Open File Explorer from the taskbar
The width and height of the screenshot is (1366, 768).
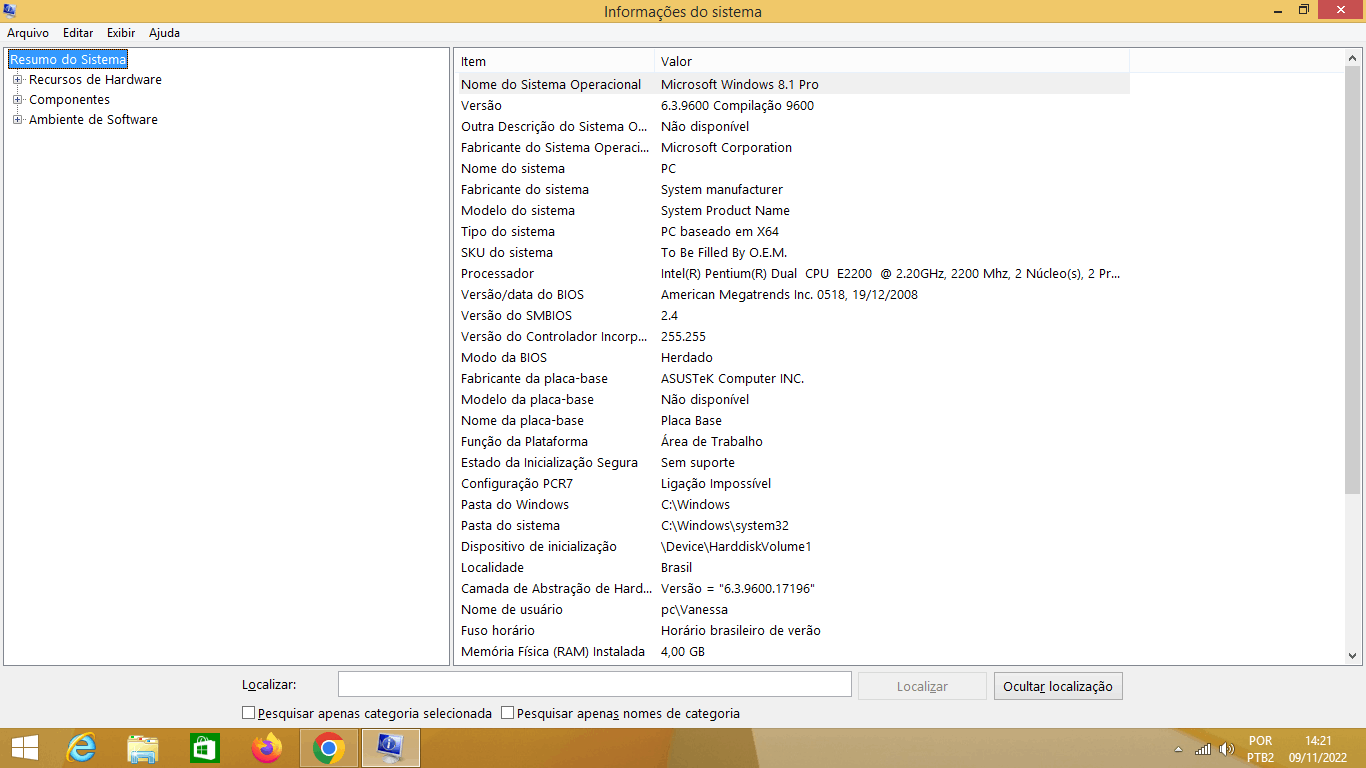pos(143,748)
